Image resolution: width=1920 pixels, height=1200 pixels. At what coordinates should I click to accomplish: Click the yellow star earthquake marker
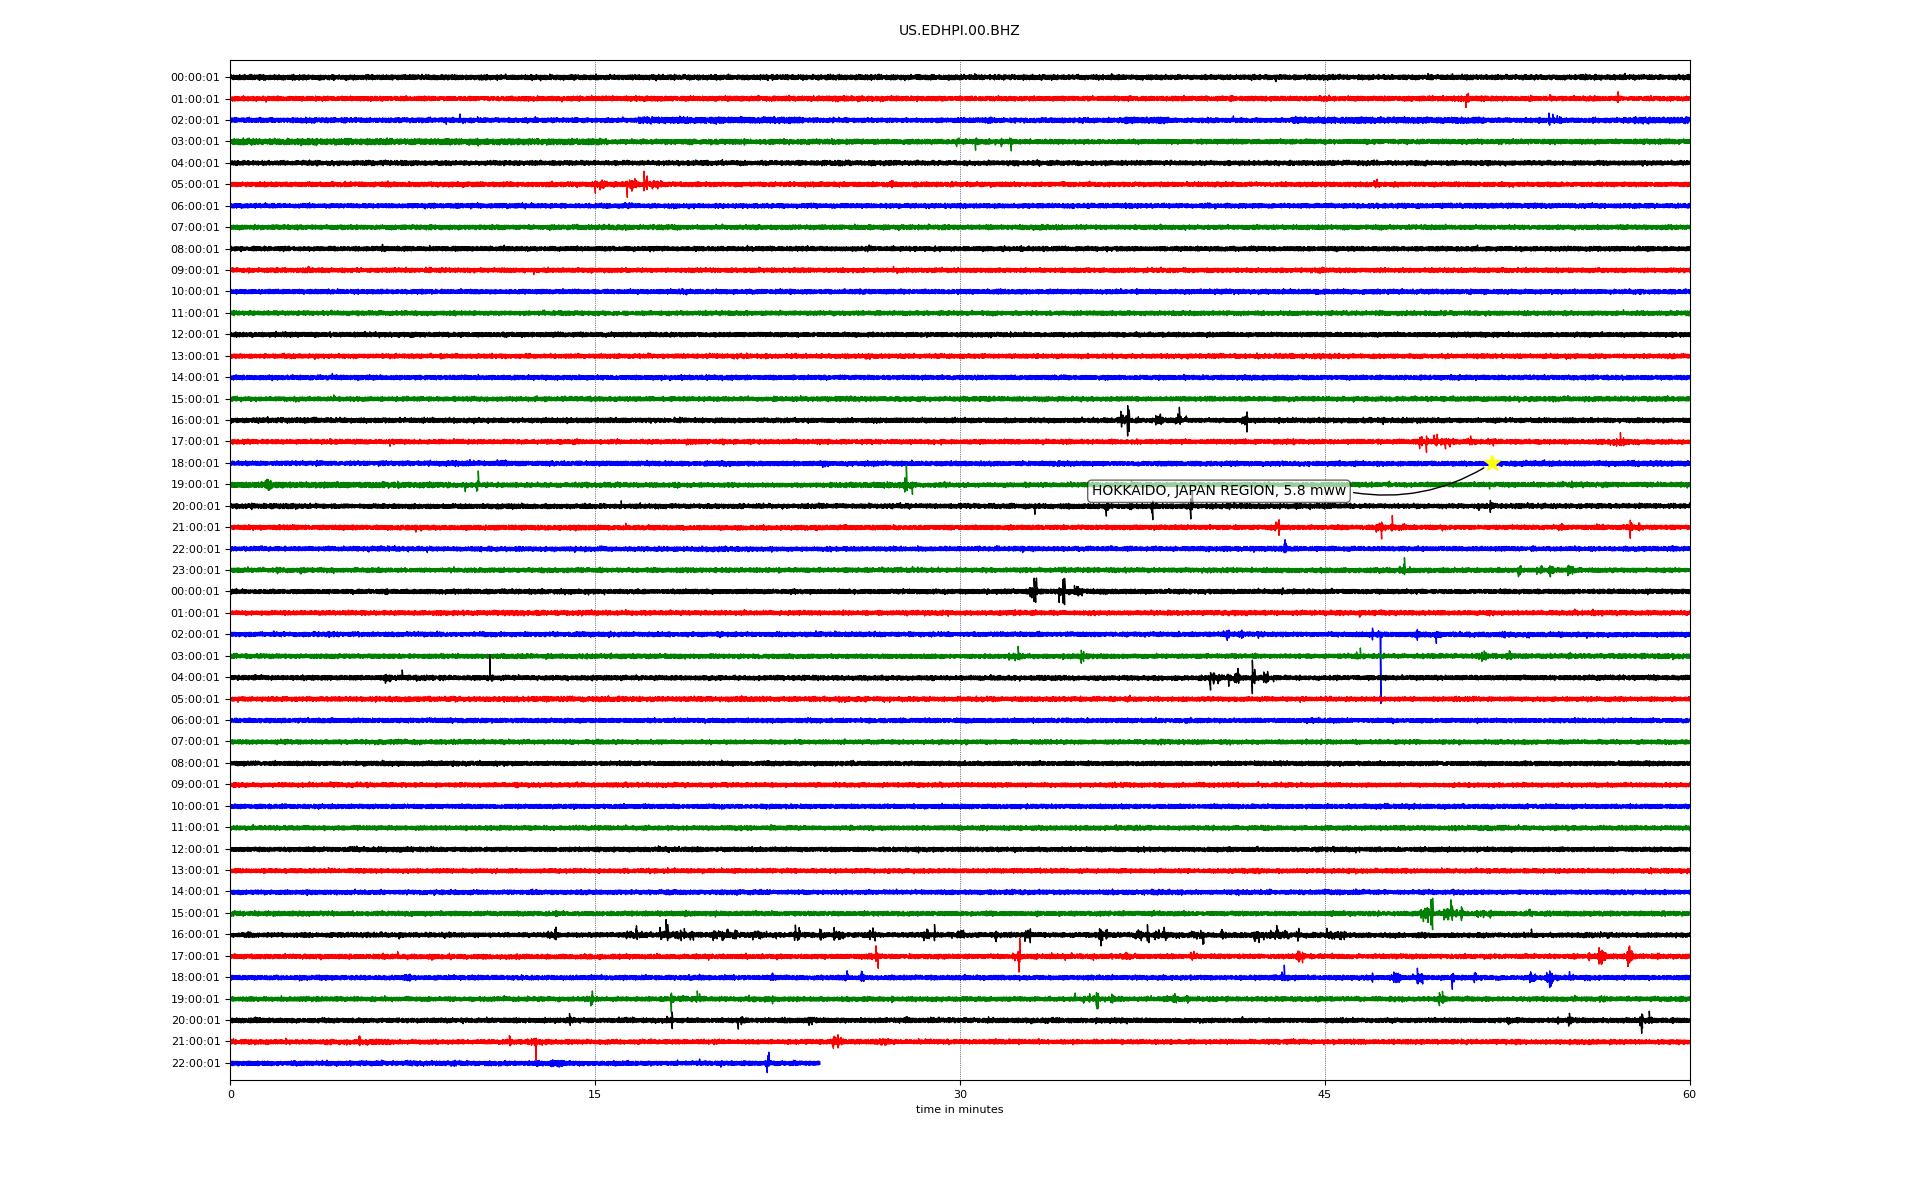click(1492, 463)
